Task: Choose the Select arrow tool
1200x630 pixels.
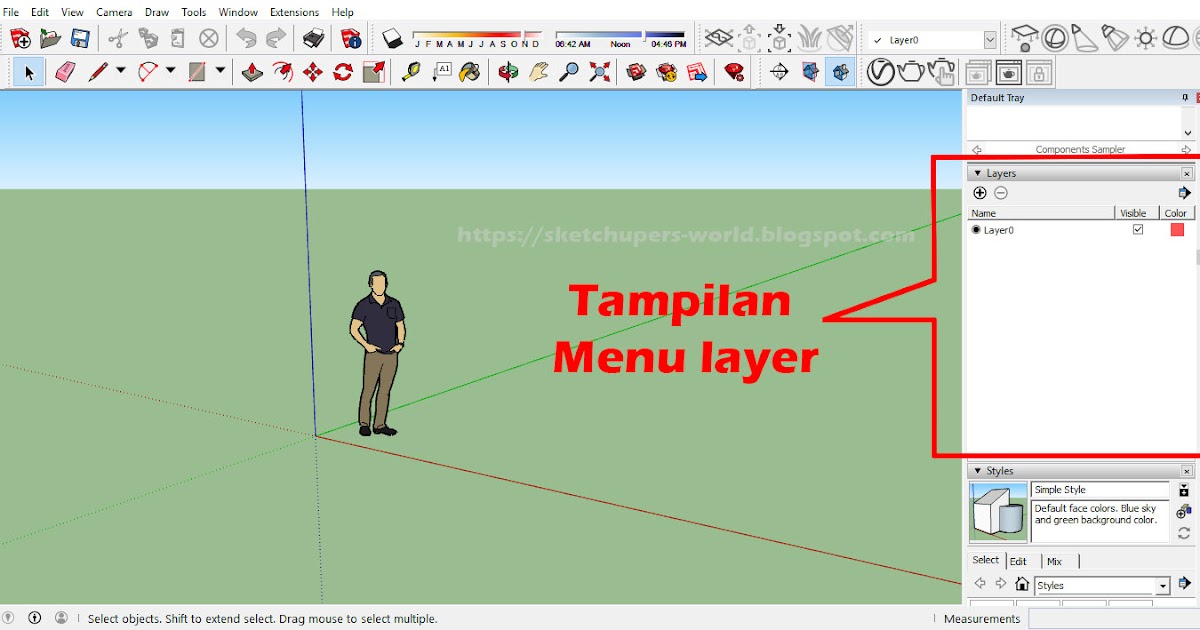Action: coord(29,72)
